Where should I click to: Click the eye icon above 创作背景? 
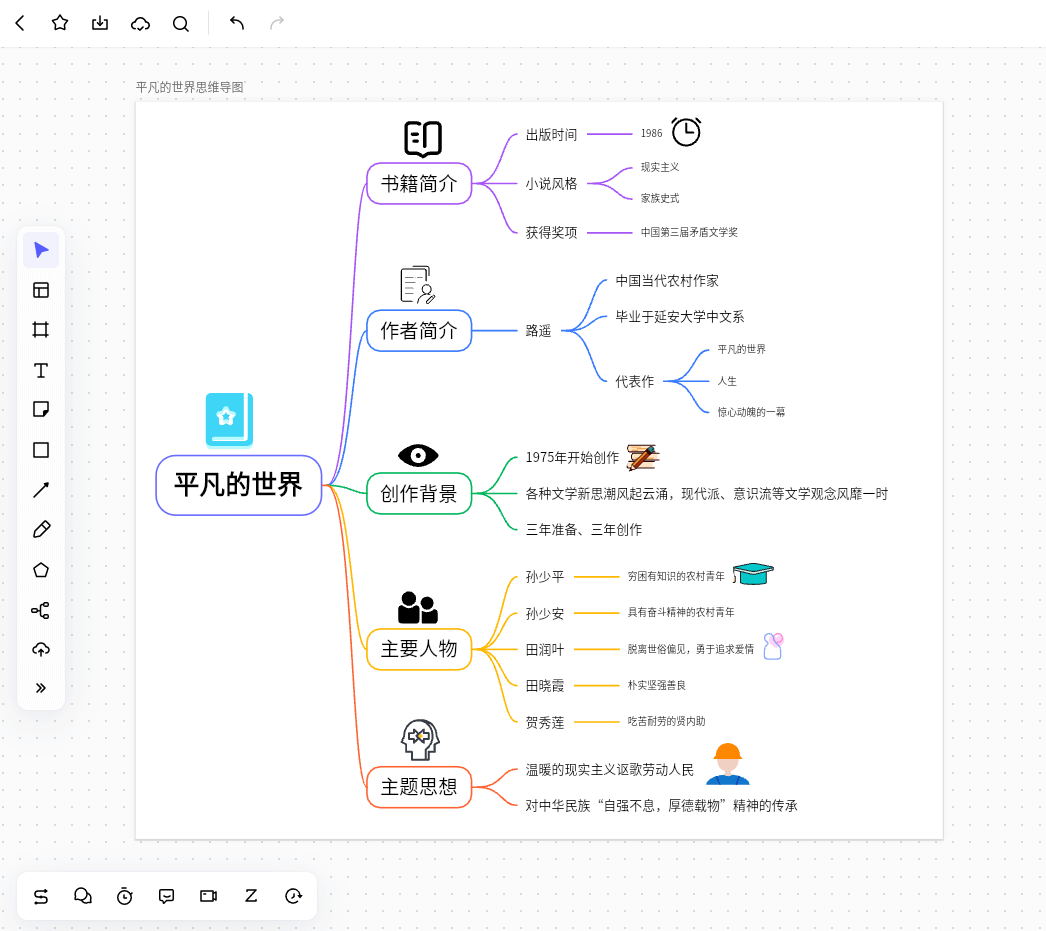pyautogui.click(x=418, y=455)
